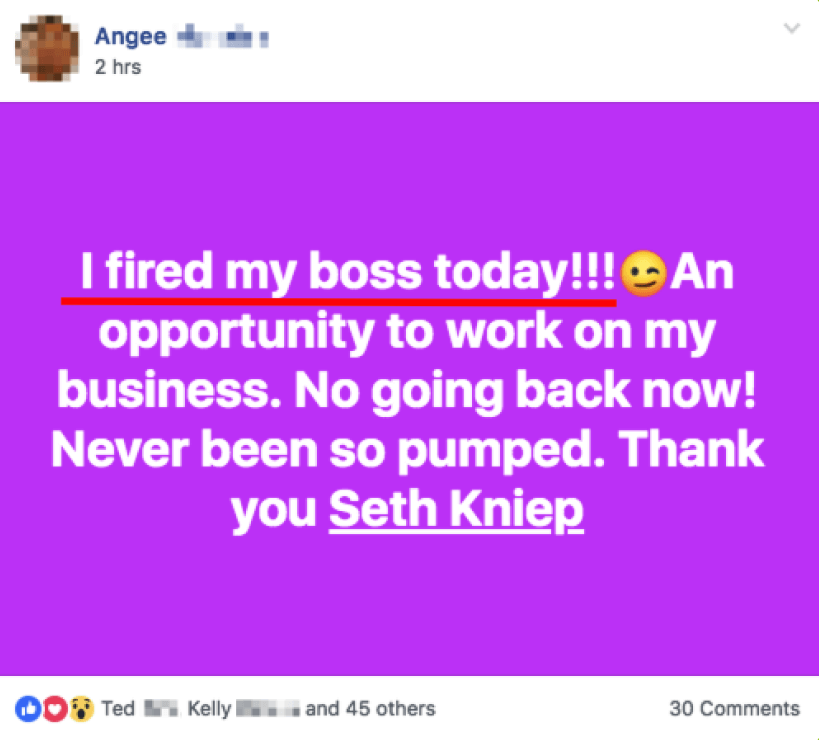Expand the post options chevron
819x740 pixels.
[792, 29]
